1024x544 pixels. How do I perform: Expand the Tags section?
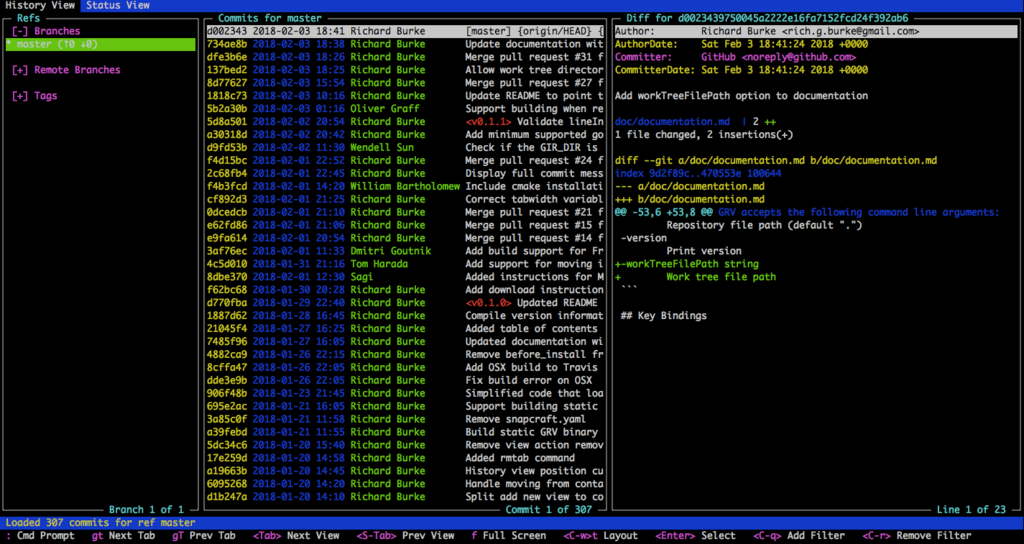pos(35,96)
